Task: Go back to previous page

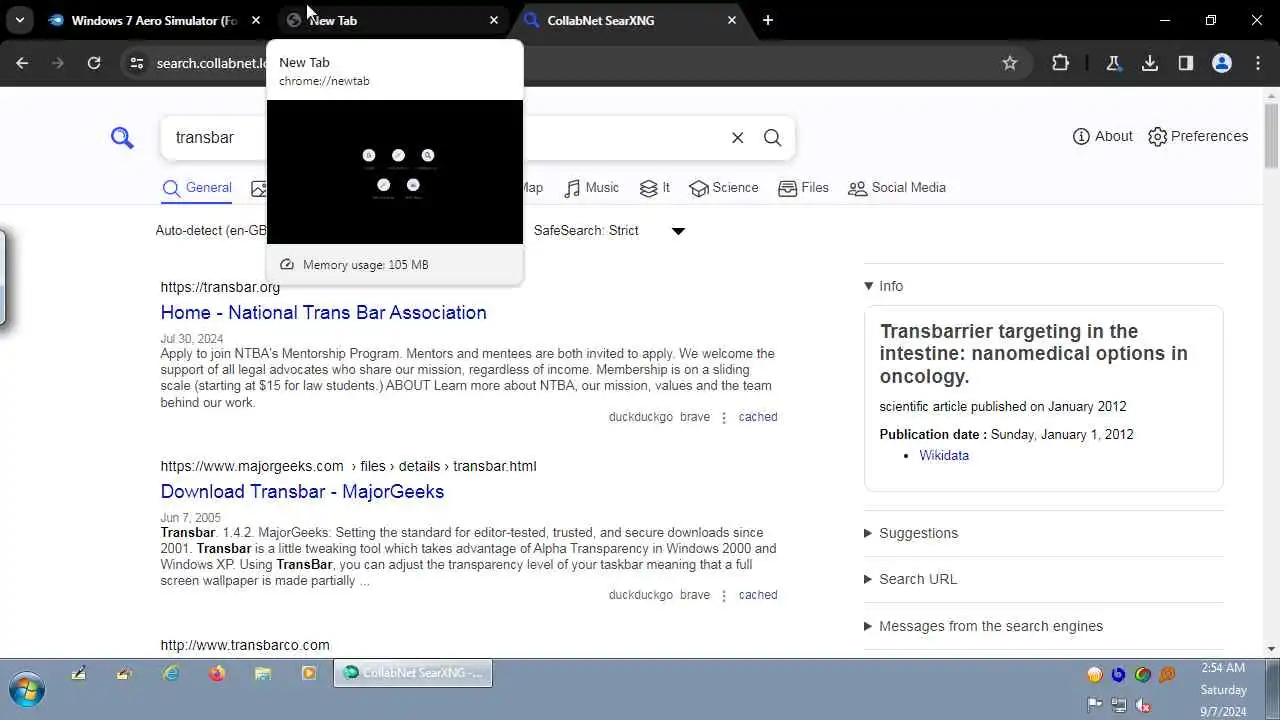Action: pos(22,63)
